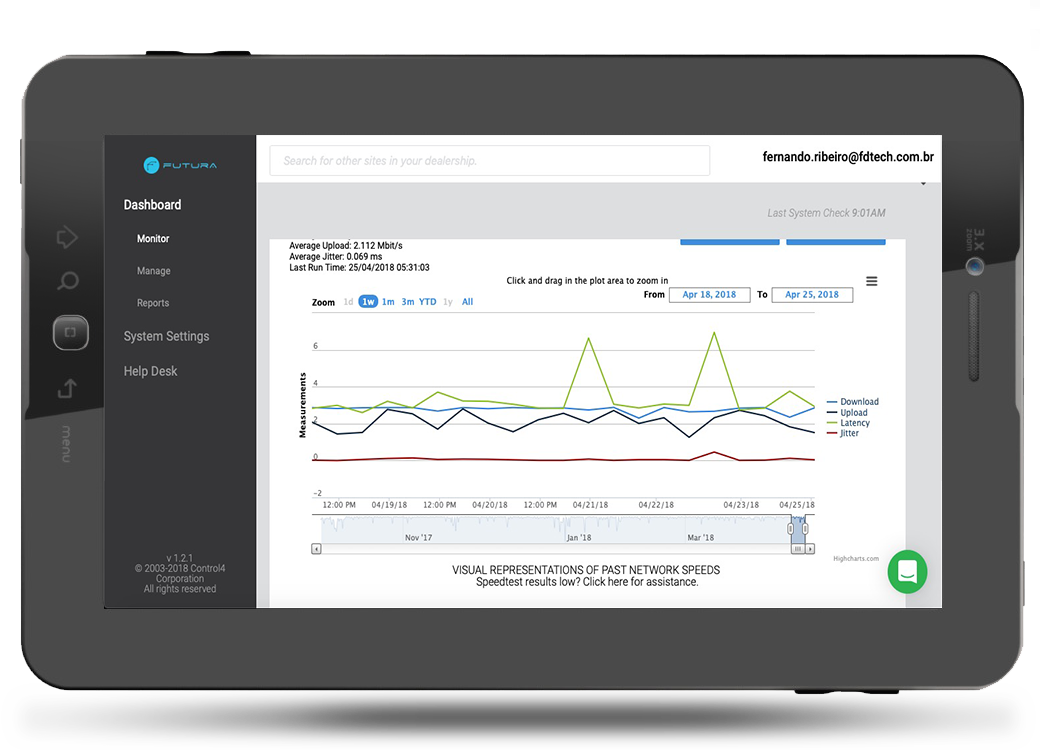Click the navigator scrollbar left arrow
This screenshot has width=1040, height=750.
[x=316, y=549]
